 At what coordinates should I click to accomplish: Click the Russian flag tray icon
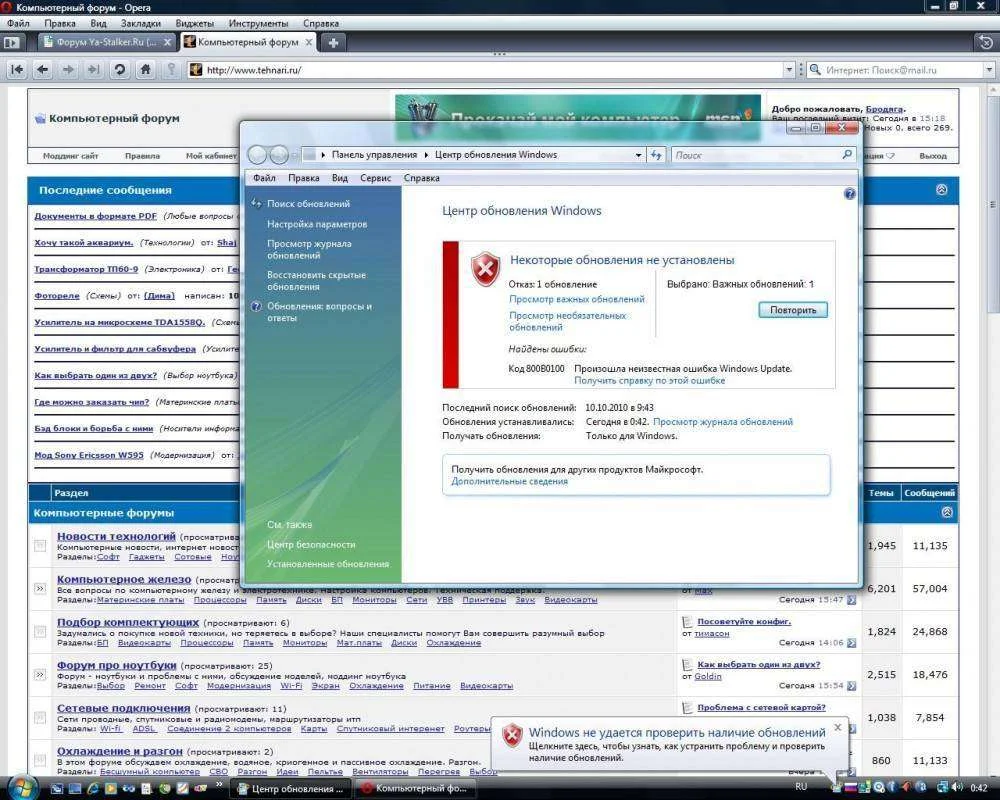850,787
